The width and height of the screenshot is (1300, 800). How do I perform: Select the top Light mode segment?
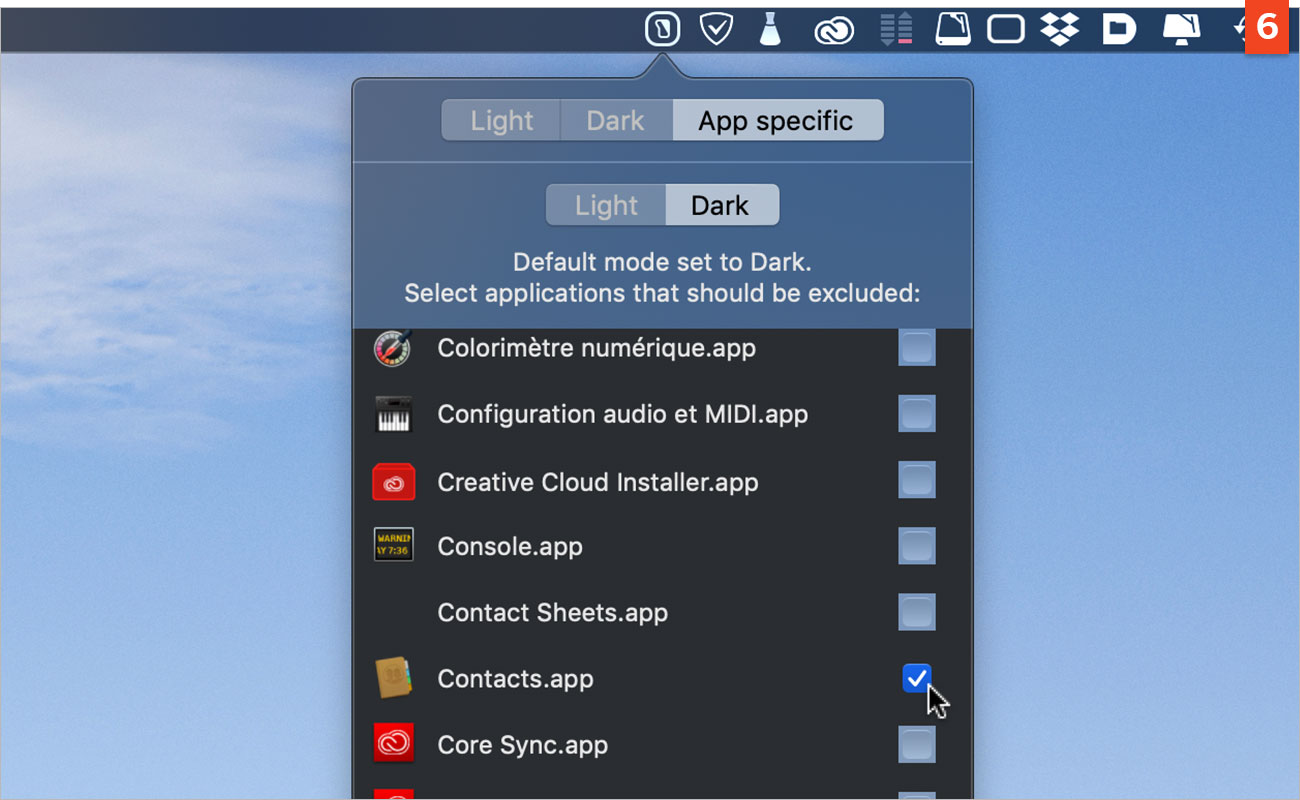tap(501, 120)
